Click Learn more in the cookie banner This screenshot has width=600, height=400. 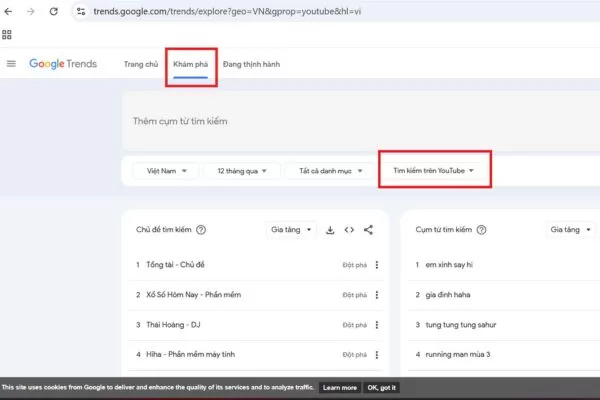point(340,388)
